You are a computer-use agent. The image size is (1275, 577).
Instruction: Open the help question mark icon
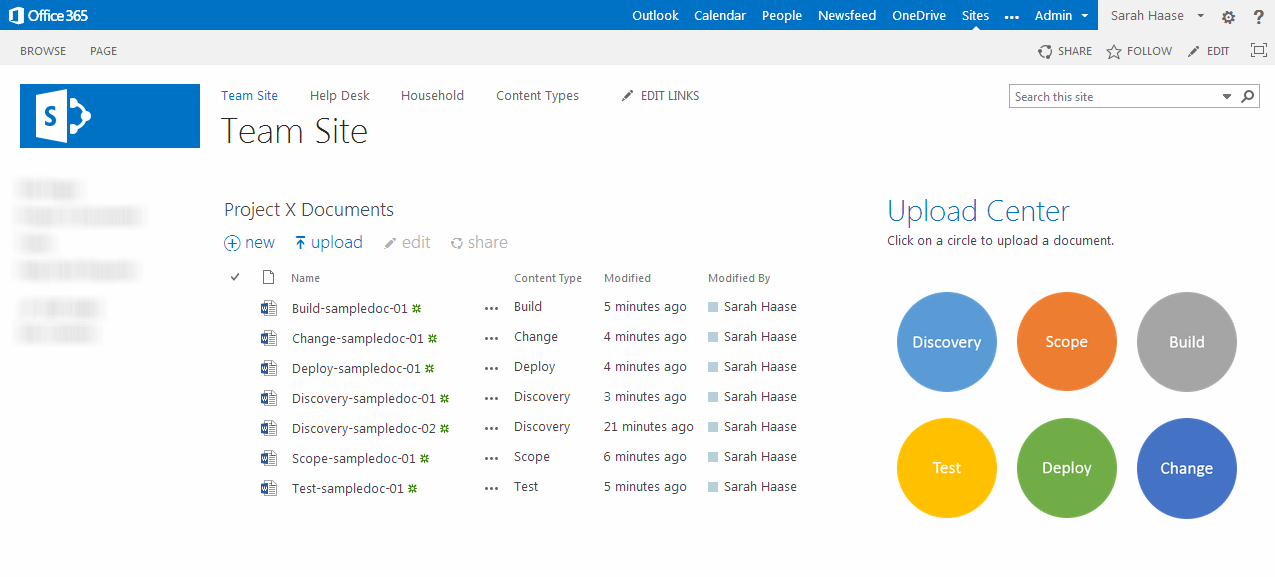[x=1258, y=17]
